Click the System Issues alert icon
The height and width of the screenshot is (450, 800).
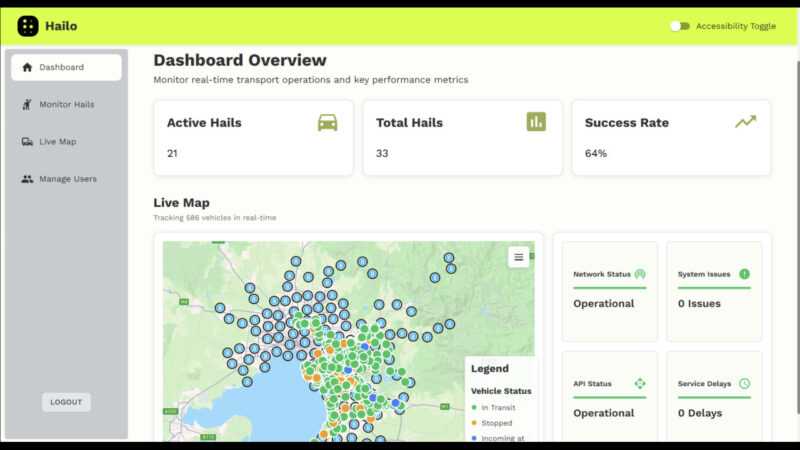click(x=744, y=274)
